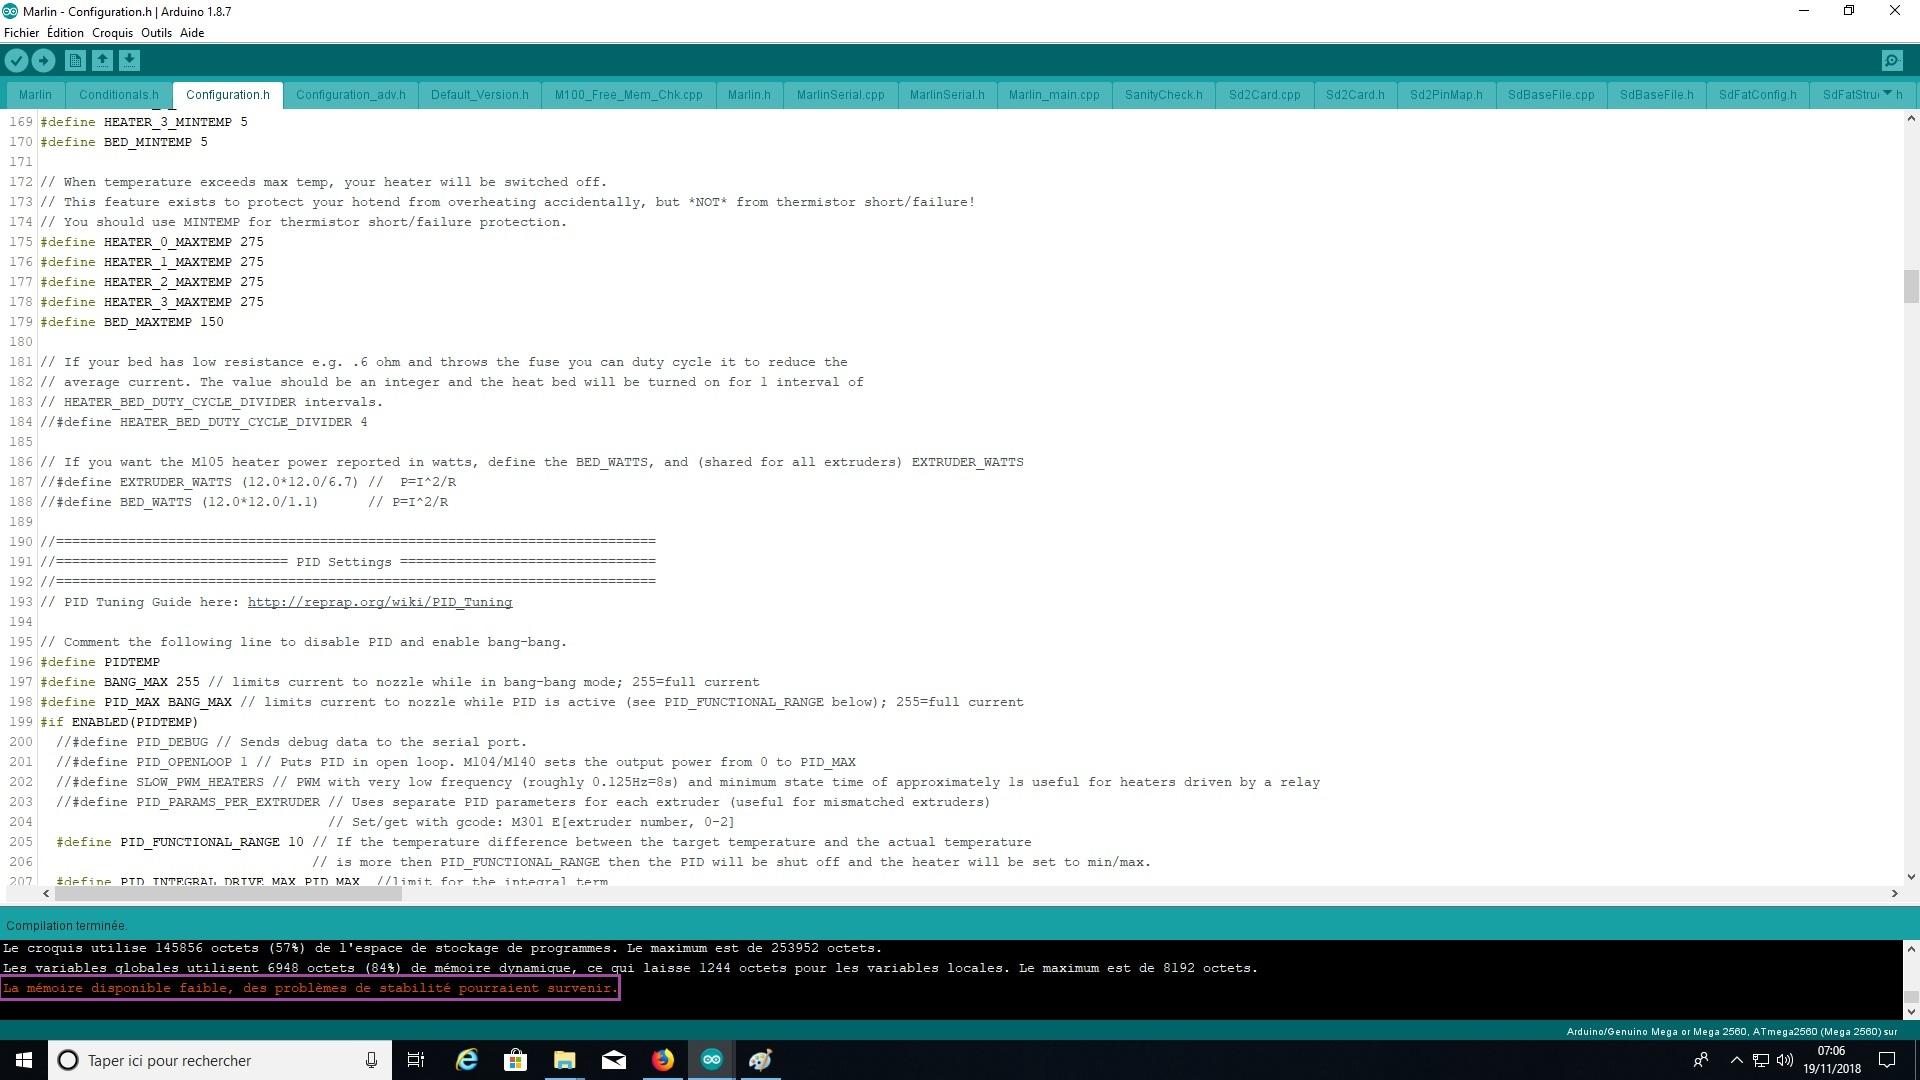1920x1080 pixels.
Task: Open the SanityCheck.h tab
Action: [x=1164, y=95]
